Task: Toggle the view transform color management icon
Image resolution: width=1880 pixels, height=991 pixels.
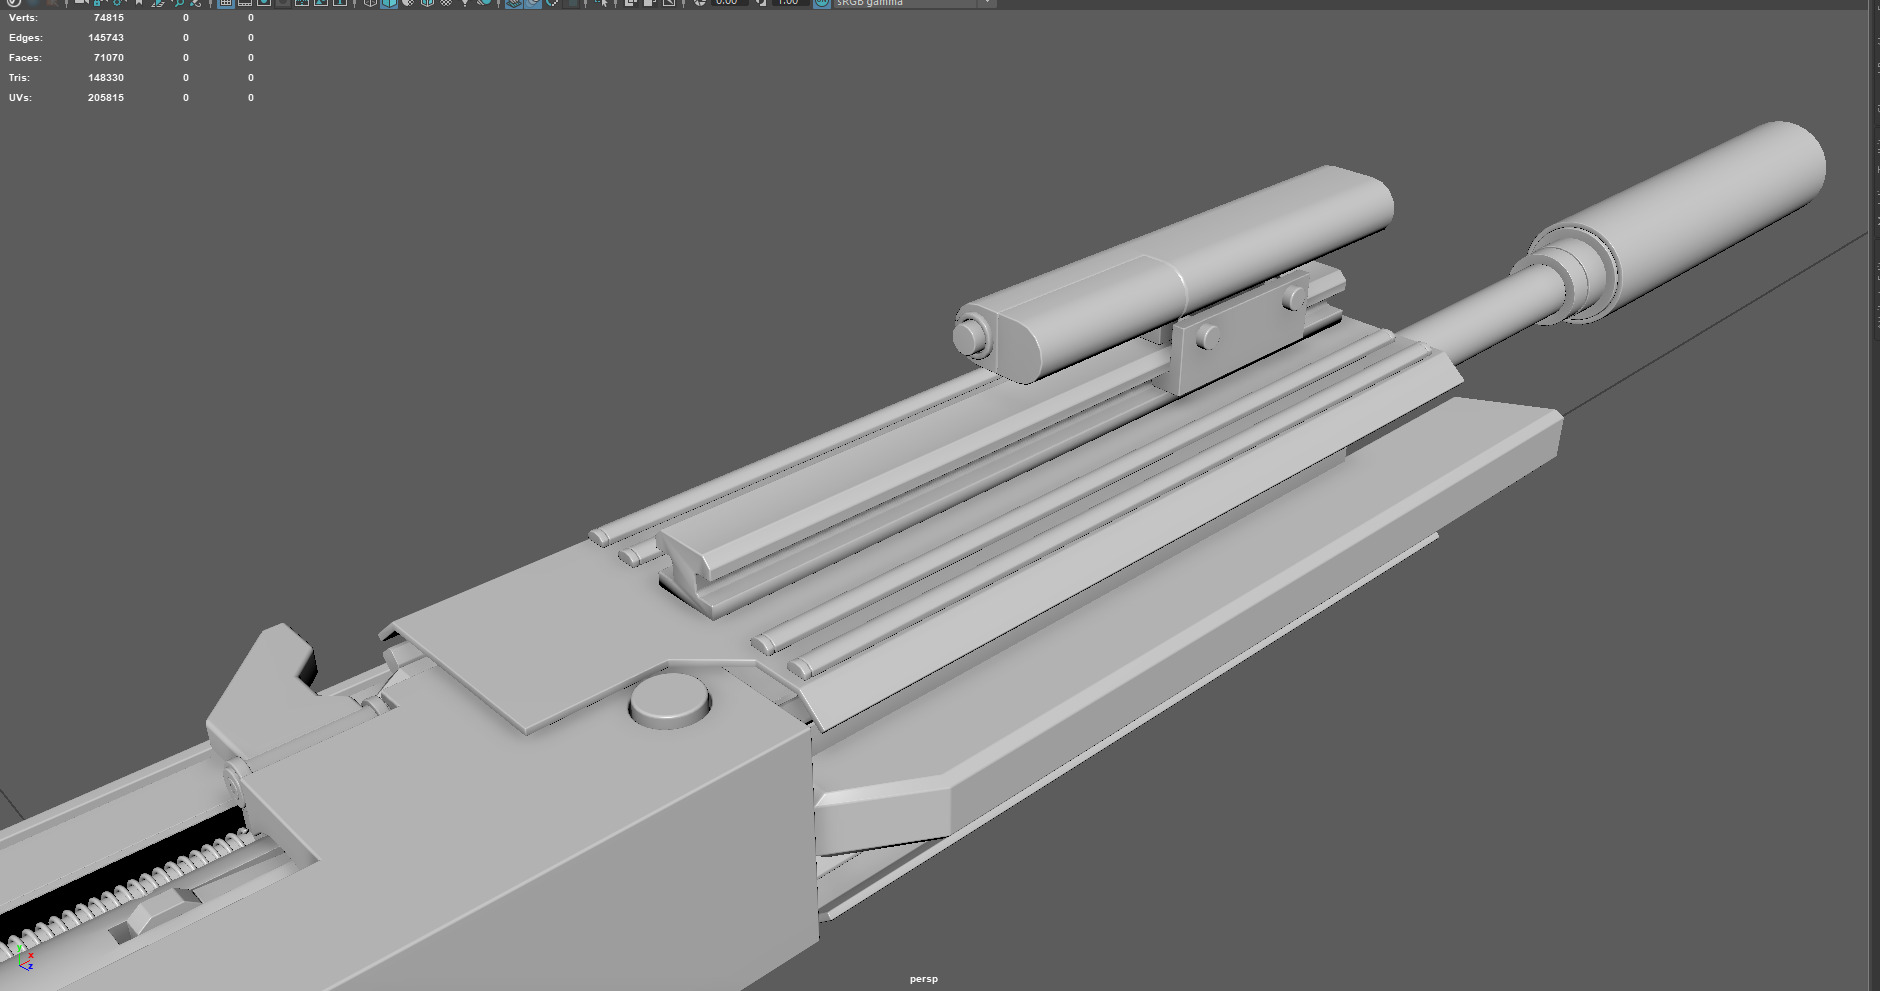Action: 821,3
